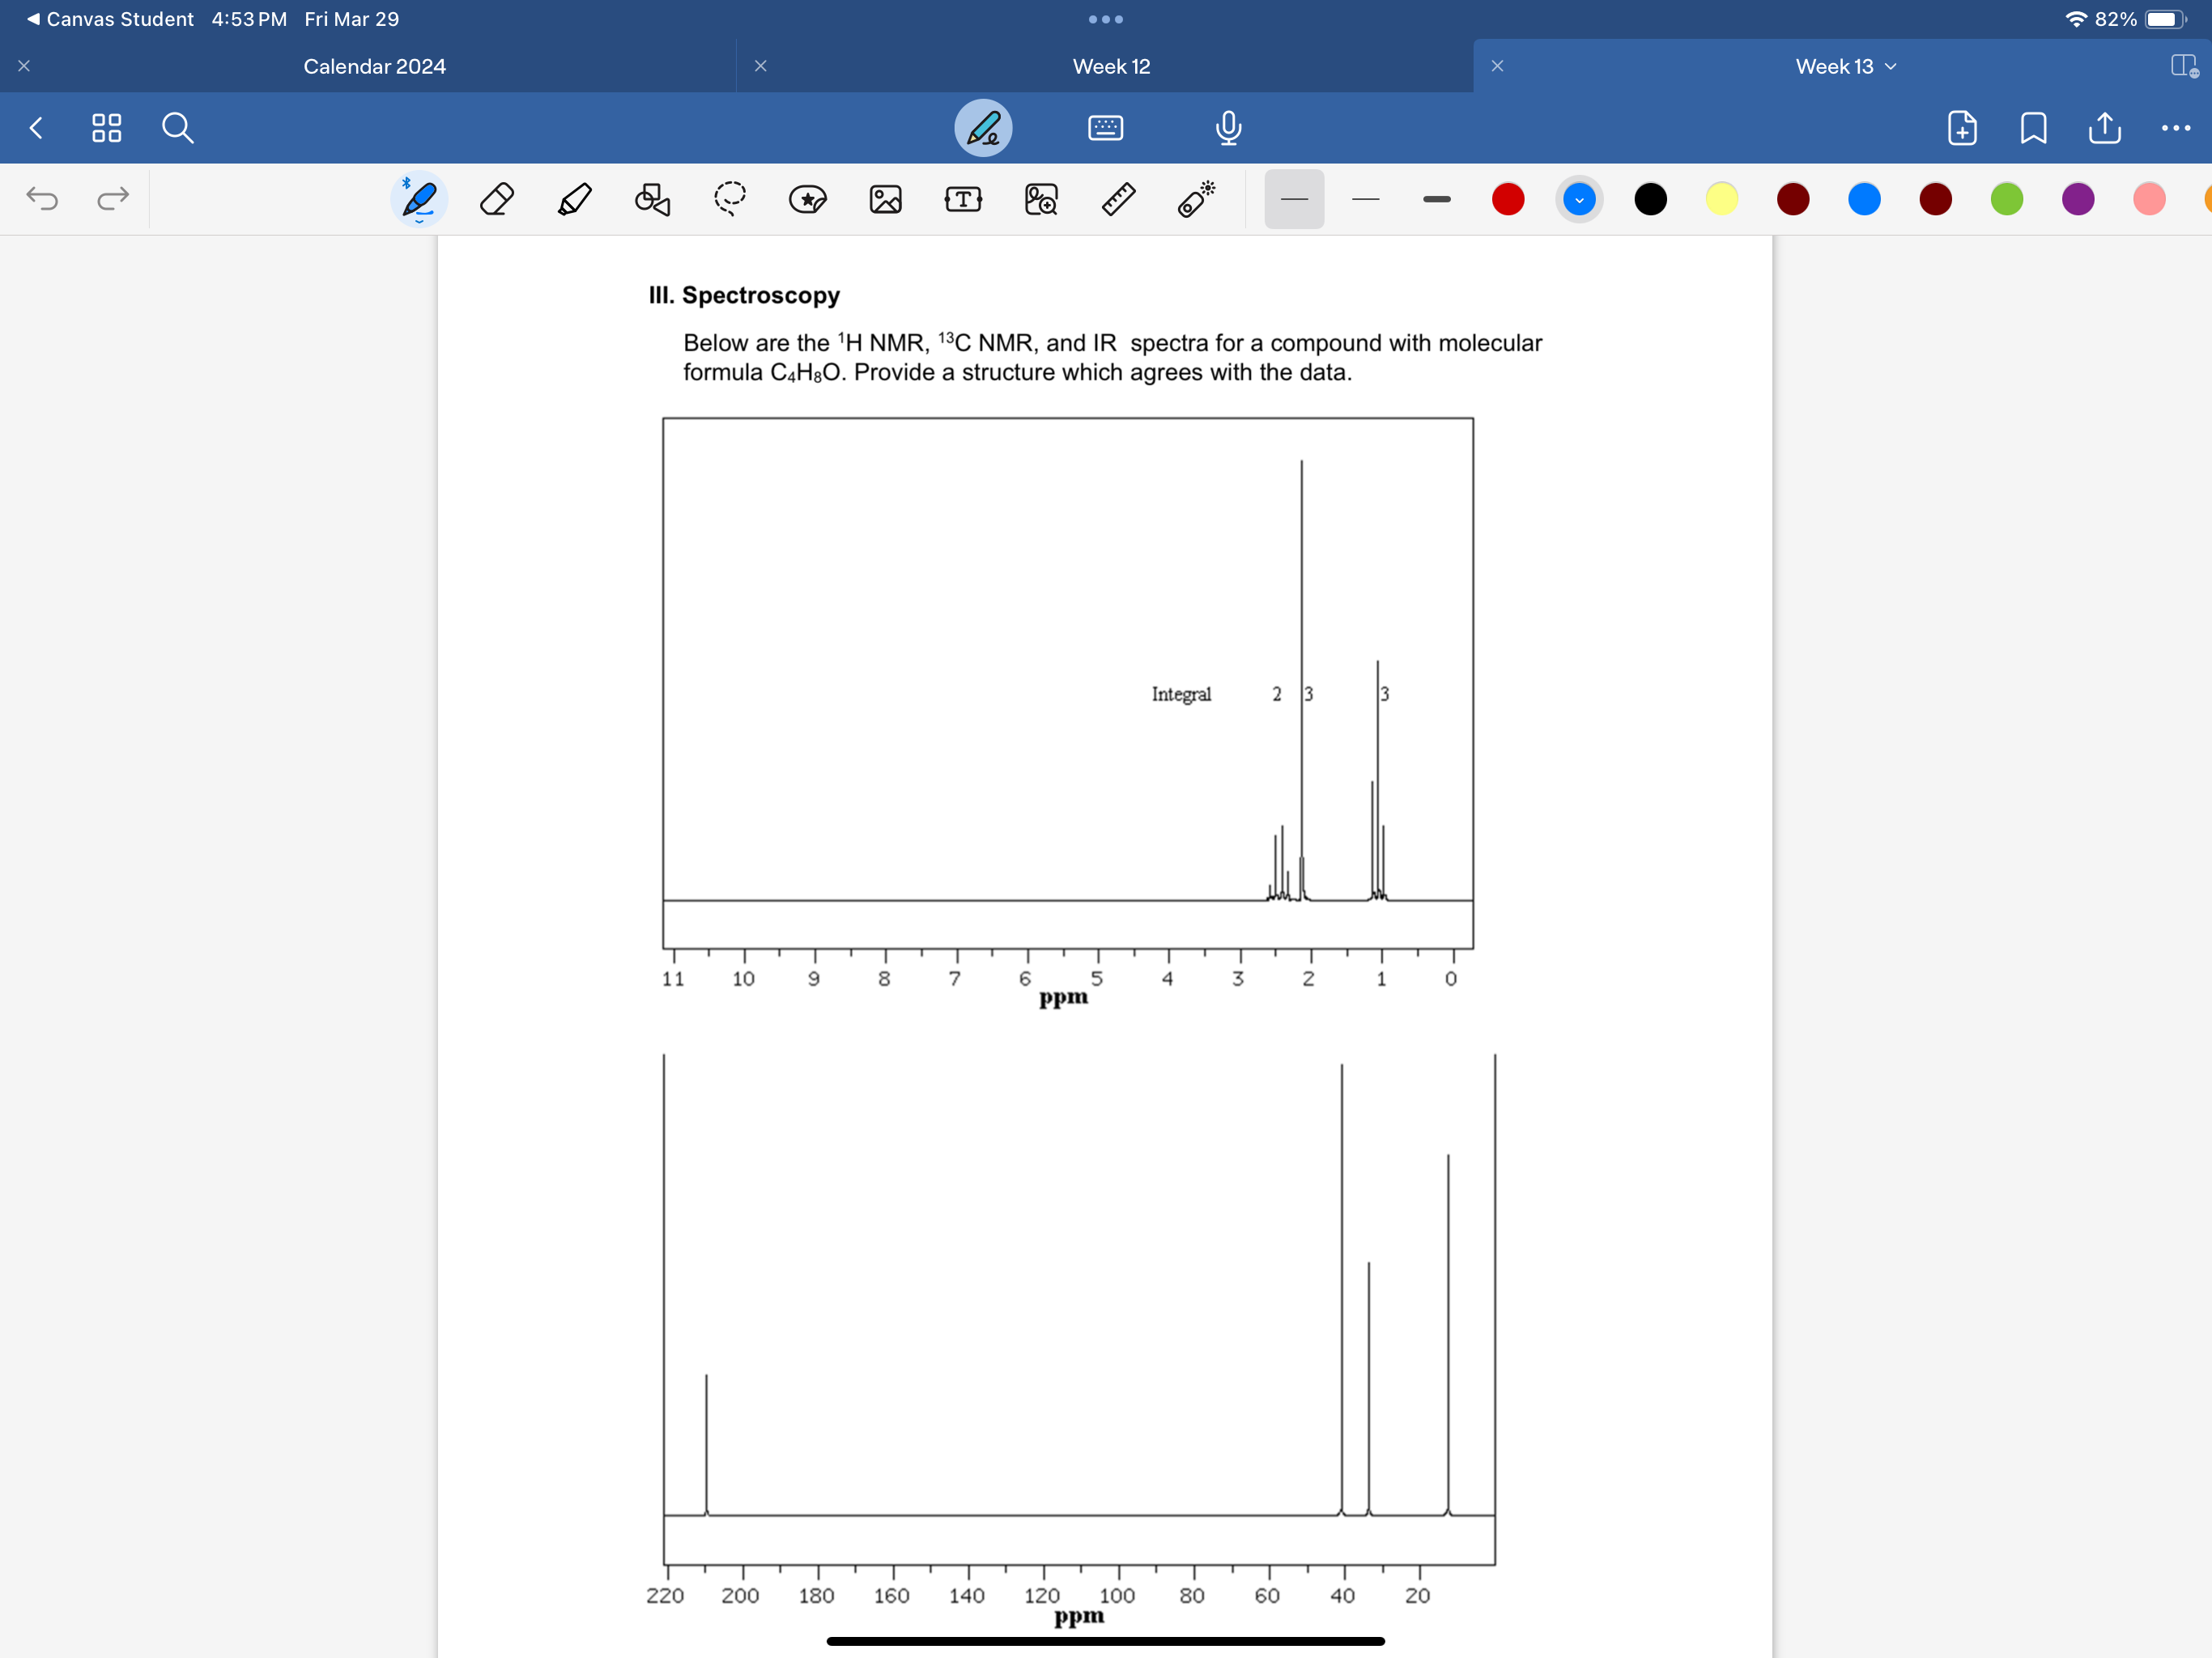Select the Text box tool
The width and height of the screenshot is (2212, 1658).
[x=963, y=199]
